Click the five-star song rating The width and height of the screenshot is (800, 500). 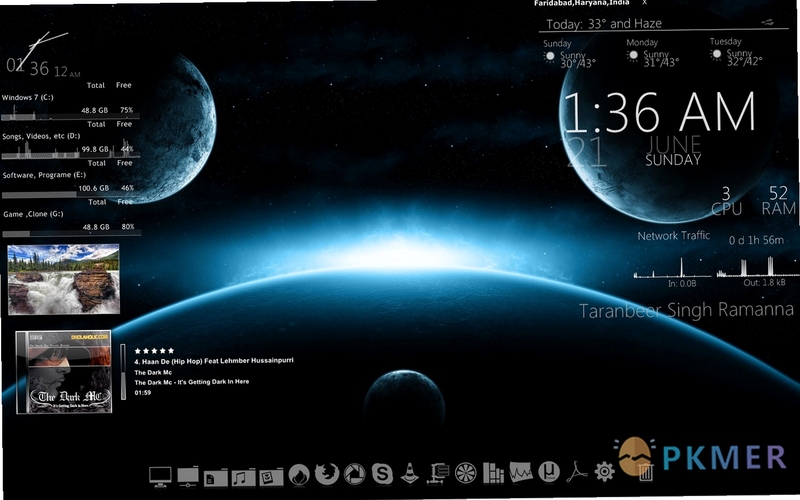(x=154, y=351)
